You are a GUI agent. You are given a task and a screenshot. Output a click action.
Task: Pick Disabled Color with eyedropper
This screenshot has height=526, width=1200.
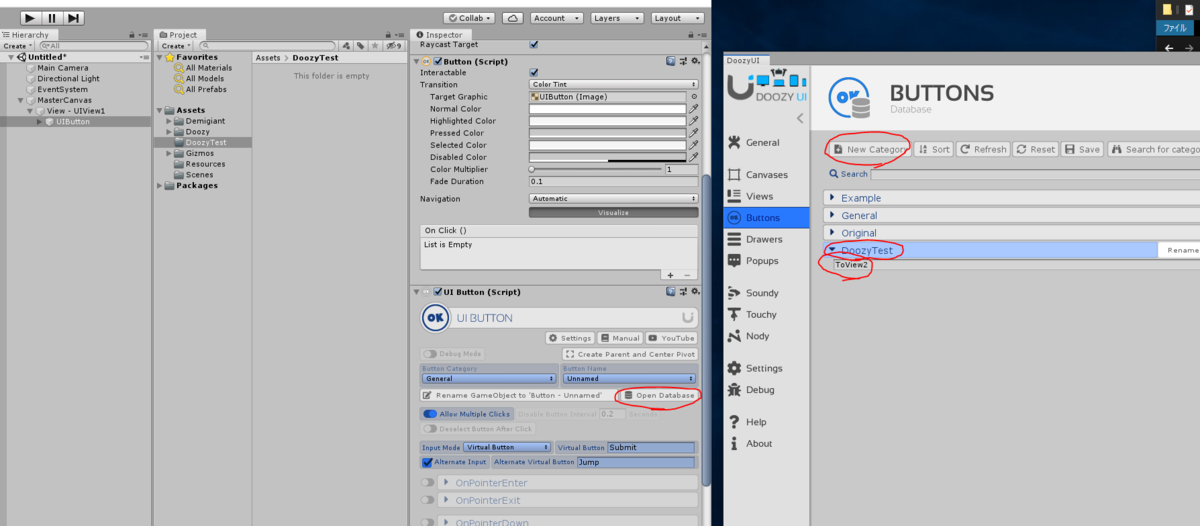tap(693, 157)
